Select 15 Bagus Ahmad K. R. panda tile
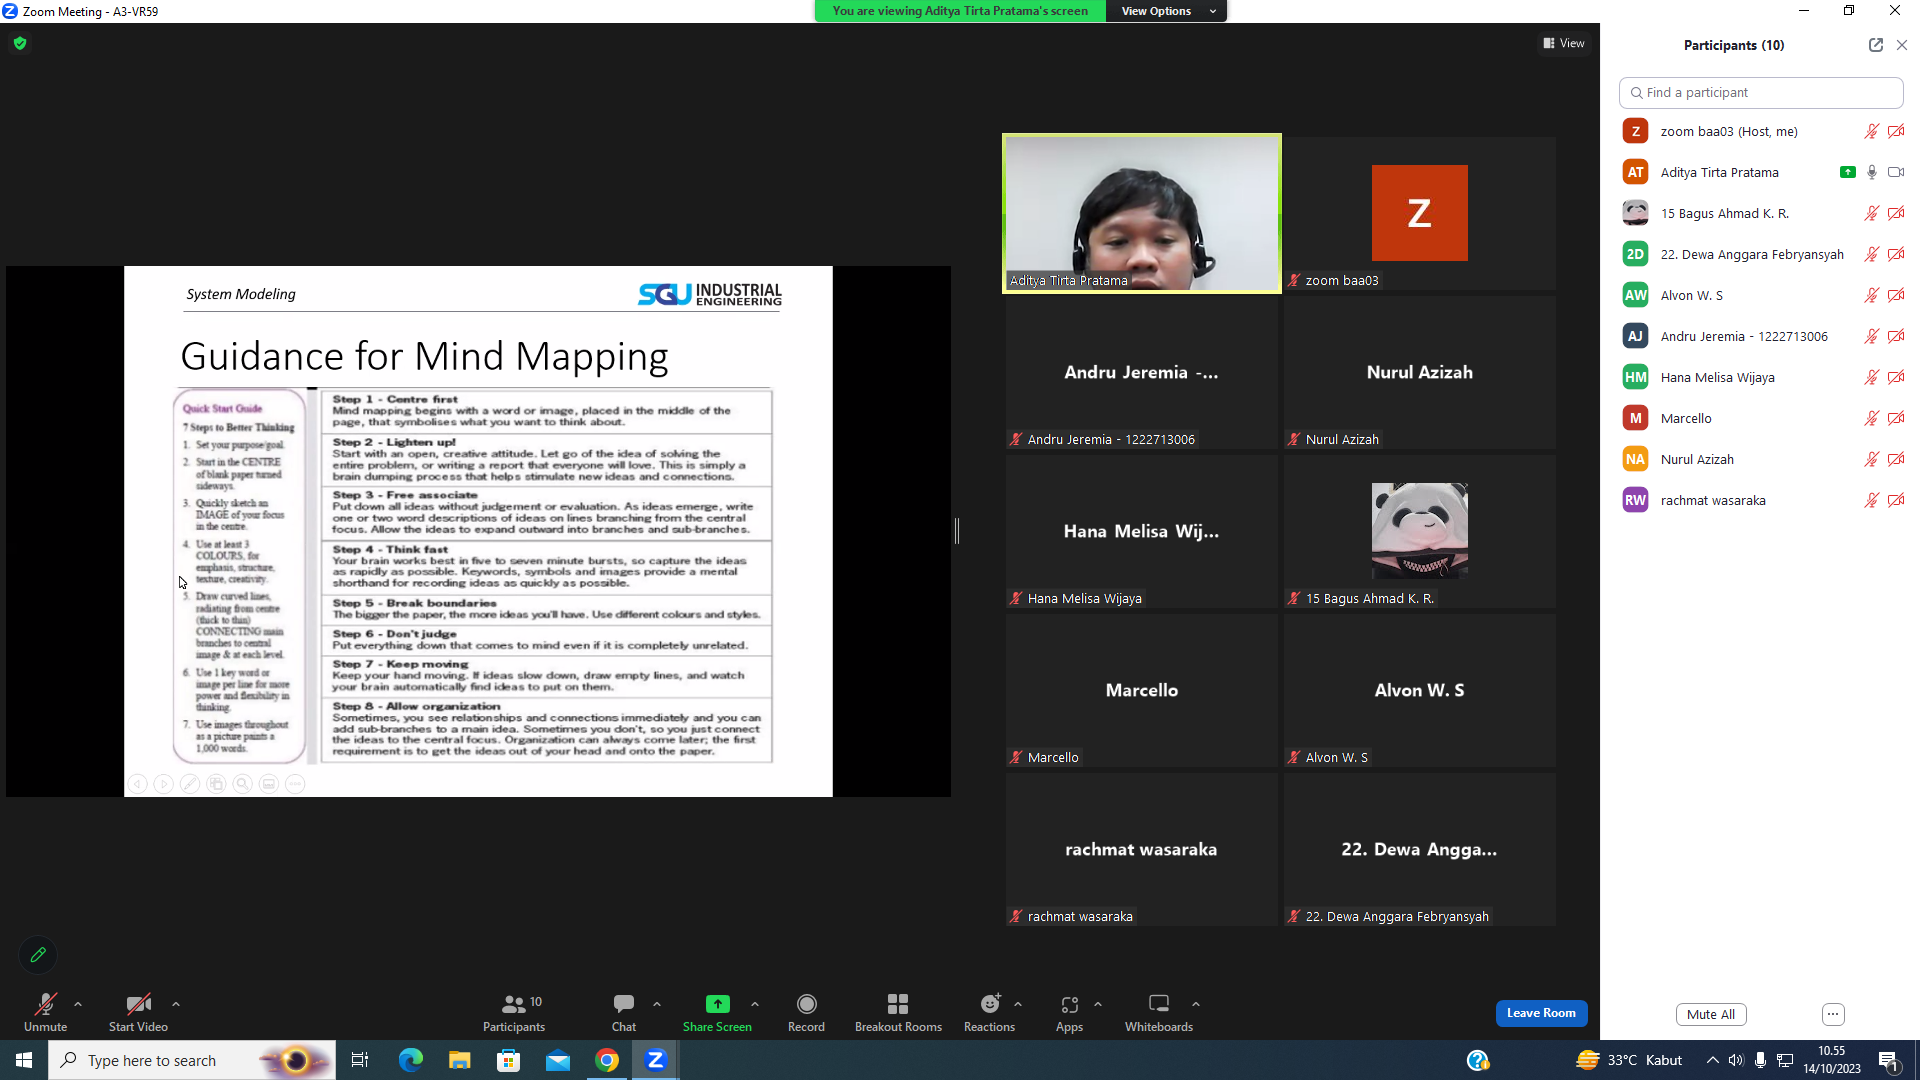 tap(1420, 531)
